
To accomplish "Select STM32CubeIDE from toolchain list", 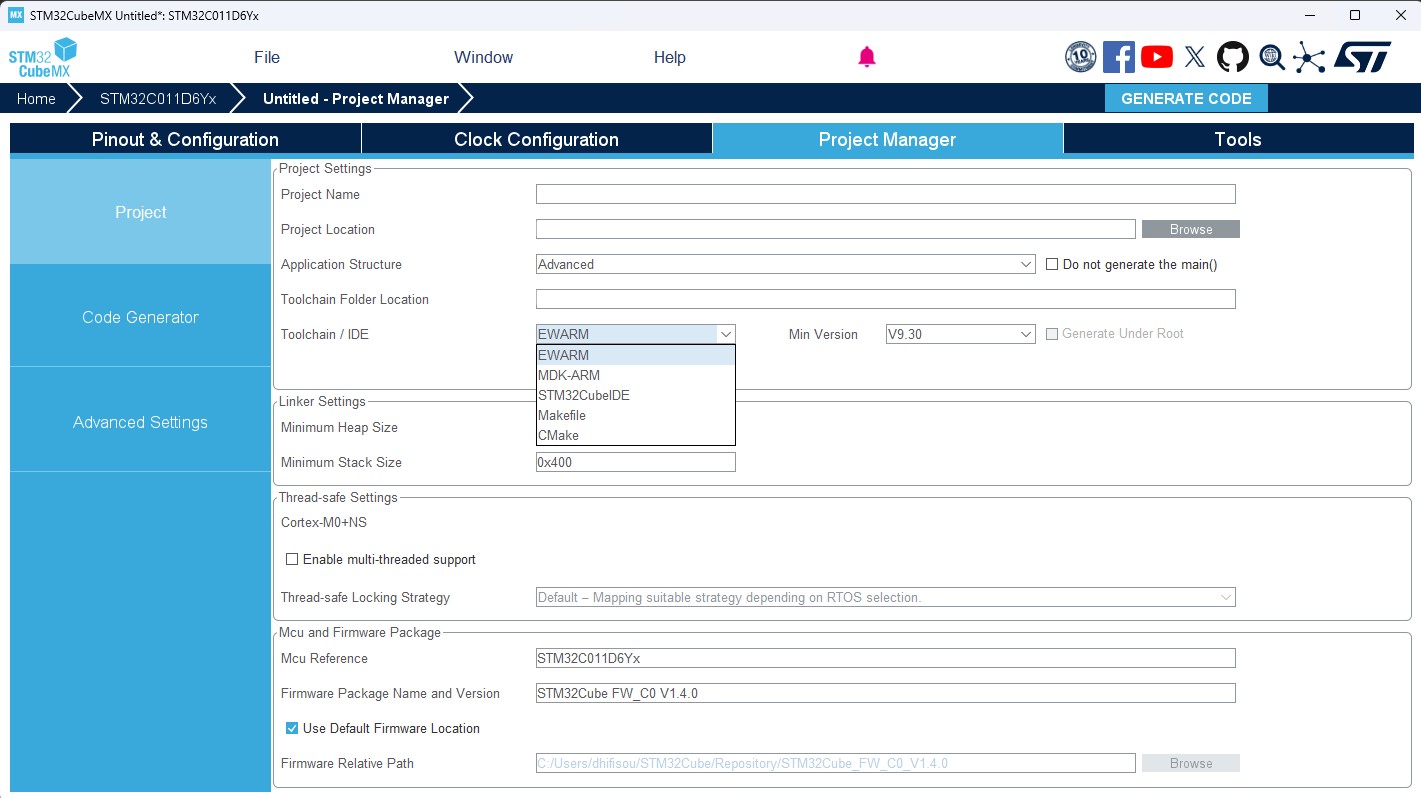I will point(636,395).
